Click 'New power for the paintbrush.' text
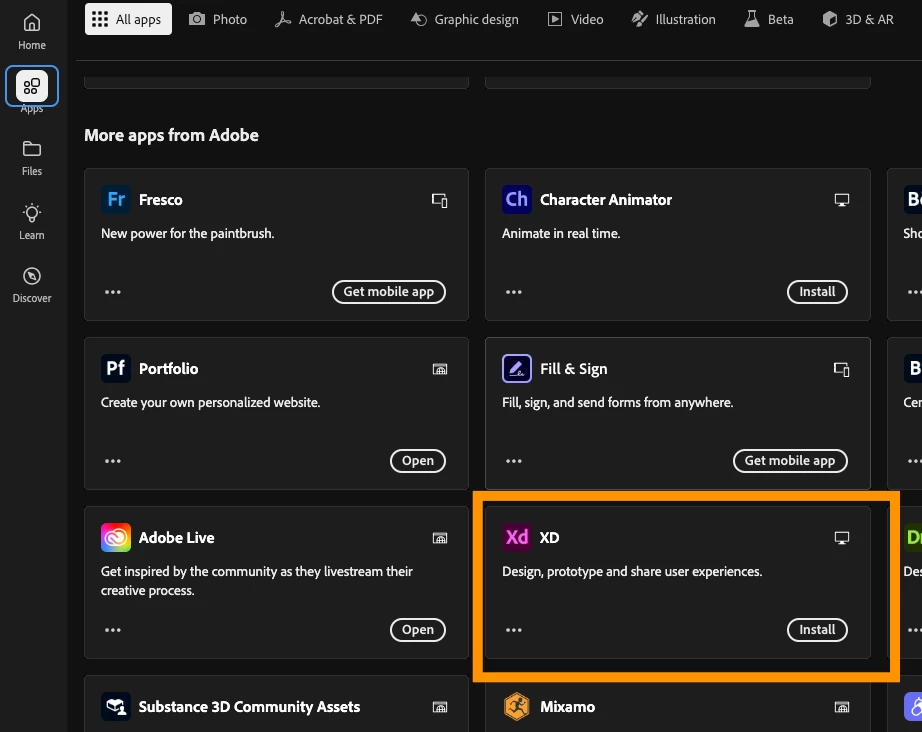Screen dimensions: 922x732 pyautogui.click(x=188, y=233)
